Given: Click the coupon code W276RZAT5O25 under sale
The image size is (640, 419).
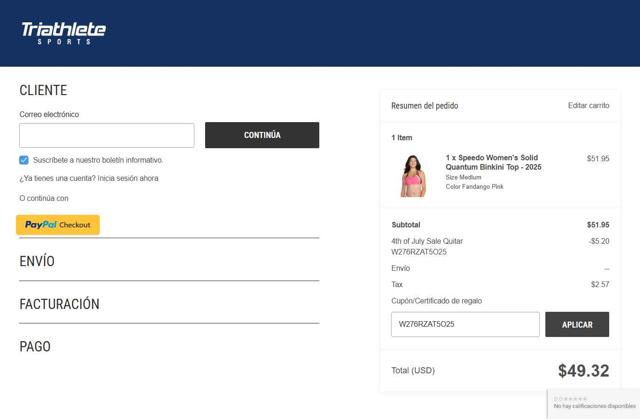Looking at the screenshot, I should click(x=419, y=252).
